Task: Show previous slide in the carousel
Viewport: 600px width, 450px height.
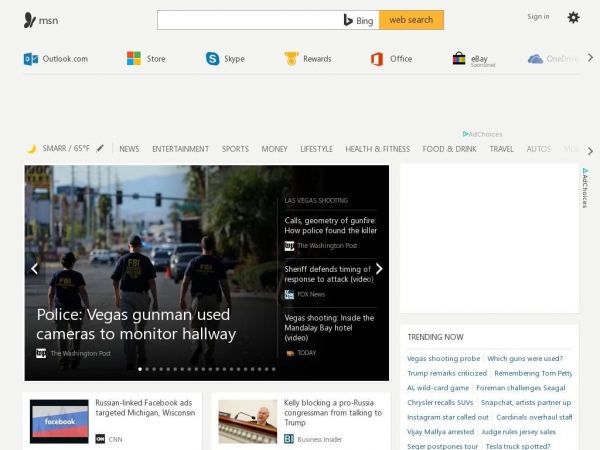Action: (35, 269)
